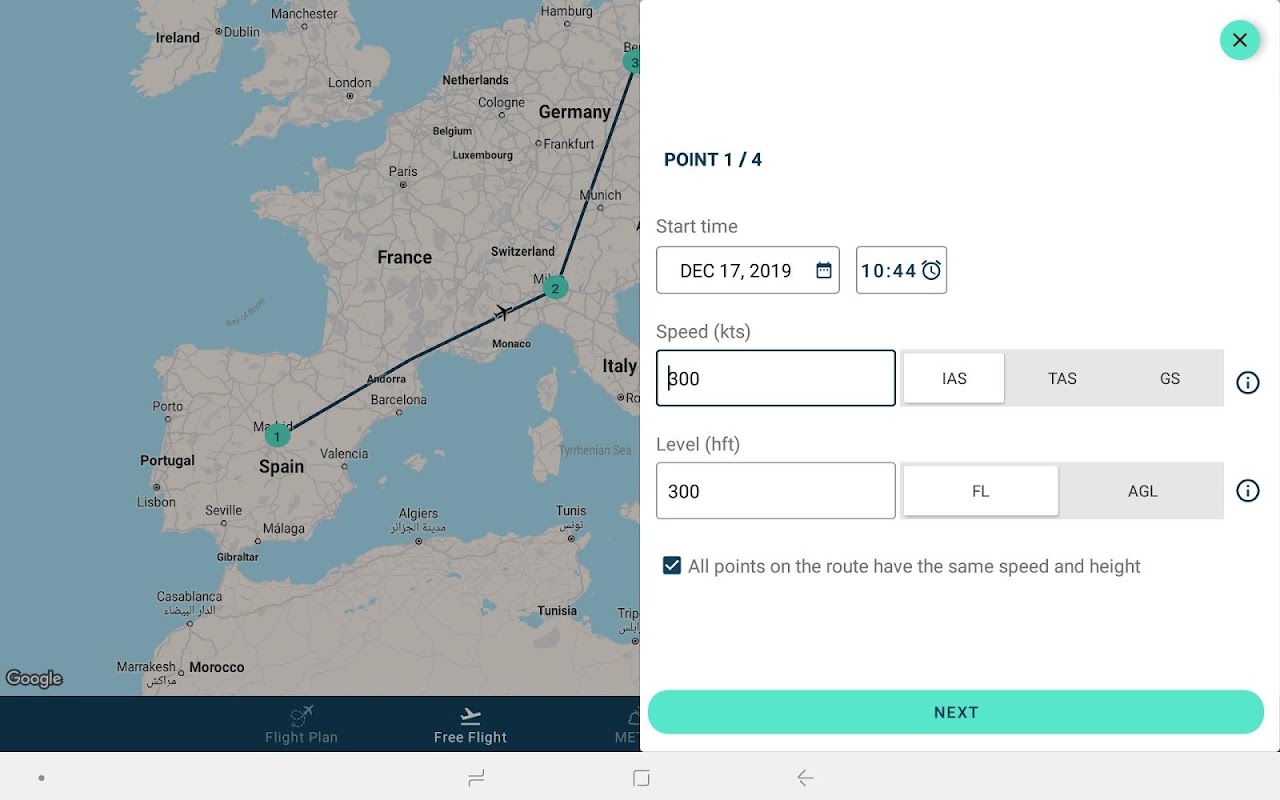Select FL level reference
Viewport: 1280px width, 800px height.
click(980, 491)
